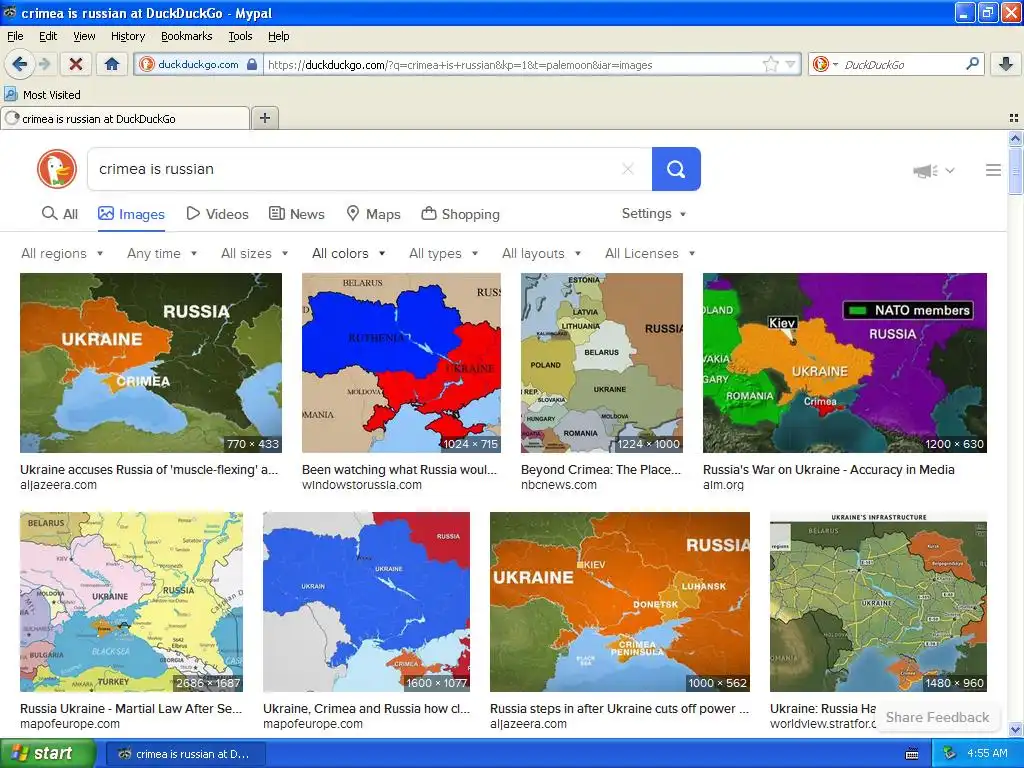Screen dimensions: 1024x768
Task: Expand the All colors filter
Action: coord(349,253)
